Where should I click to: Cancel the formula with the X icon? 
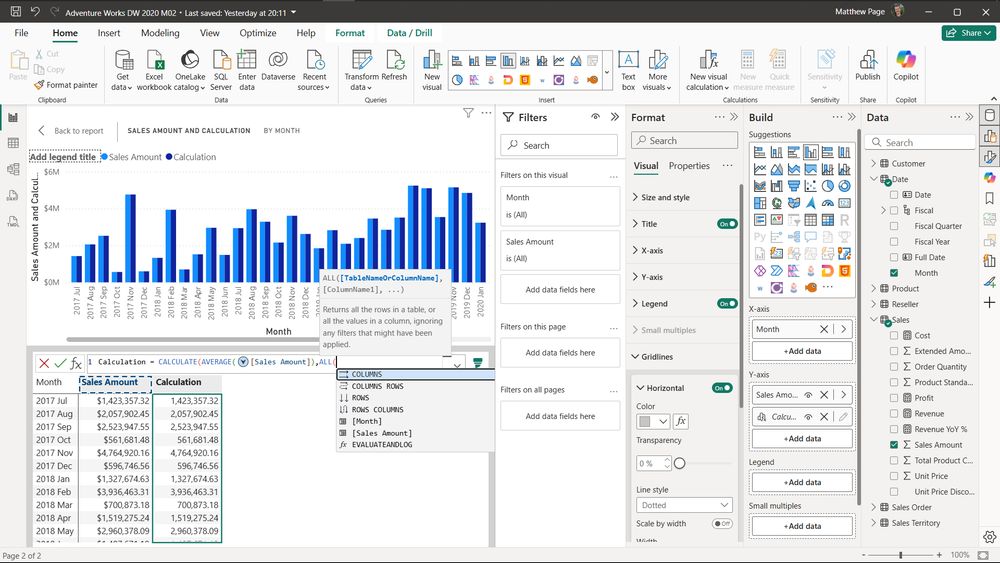[x=44, y=363]
